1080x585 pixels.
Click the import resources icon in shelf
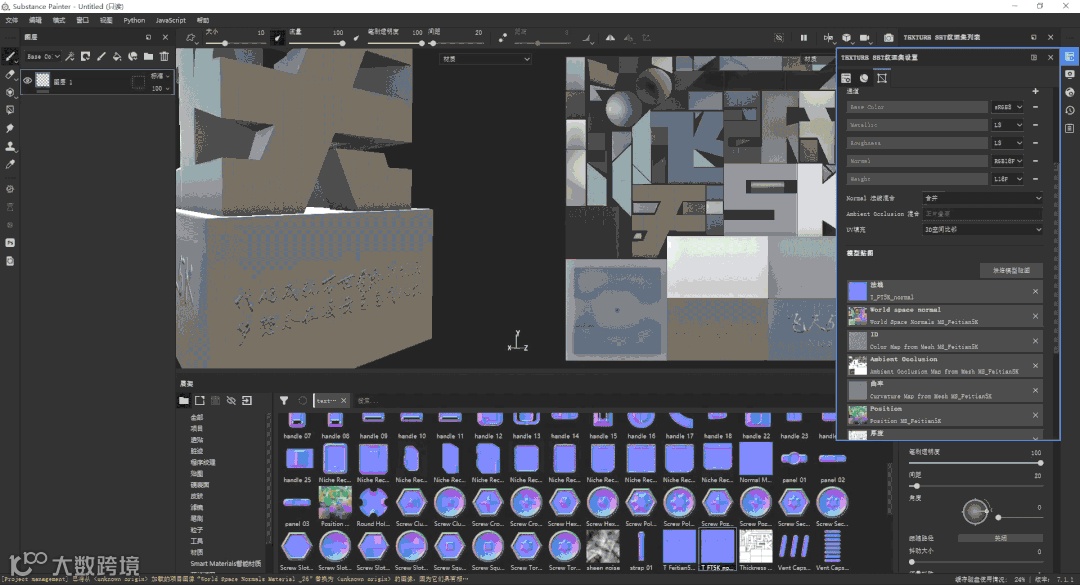(247, 400)
